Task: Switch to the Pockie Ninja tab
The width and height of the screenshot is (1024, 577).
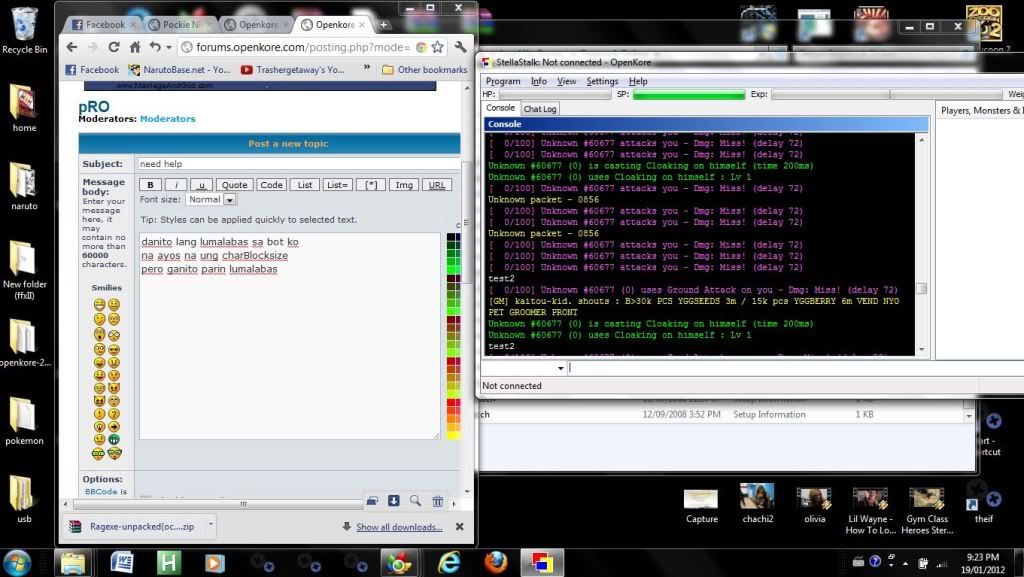Action: tap(180, 25)
